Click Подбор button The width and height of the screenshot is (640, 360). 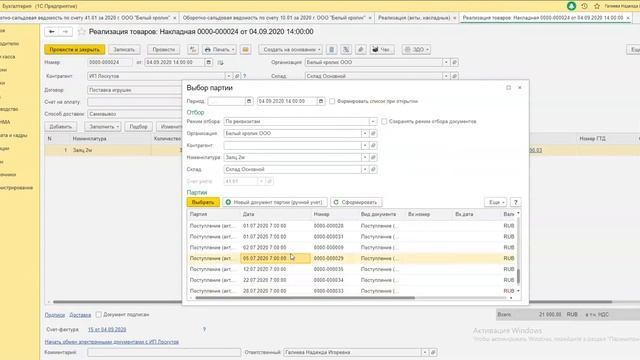[x=138, y=127]
